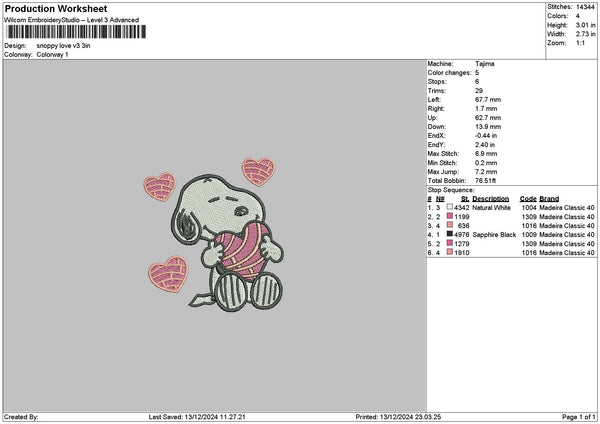The image size is (600, 424).
Task: Click the 'Brand' column header
Action: tap(549, 199)
